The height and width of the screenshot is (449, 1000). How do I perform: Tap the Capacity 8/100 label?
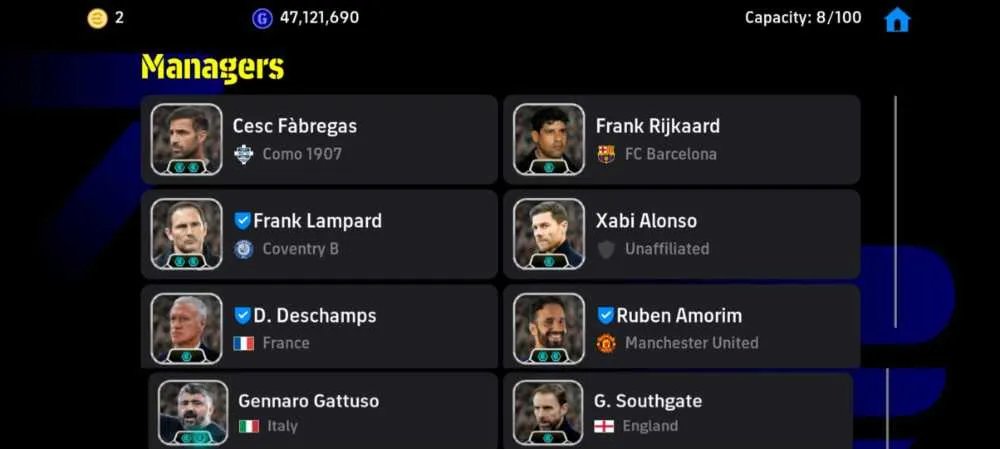tap(803, 18)
